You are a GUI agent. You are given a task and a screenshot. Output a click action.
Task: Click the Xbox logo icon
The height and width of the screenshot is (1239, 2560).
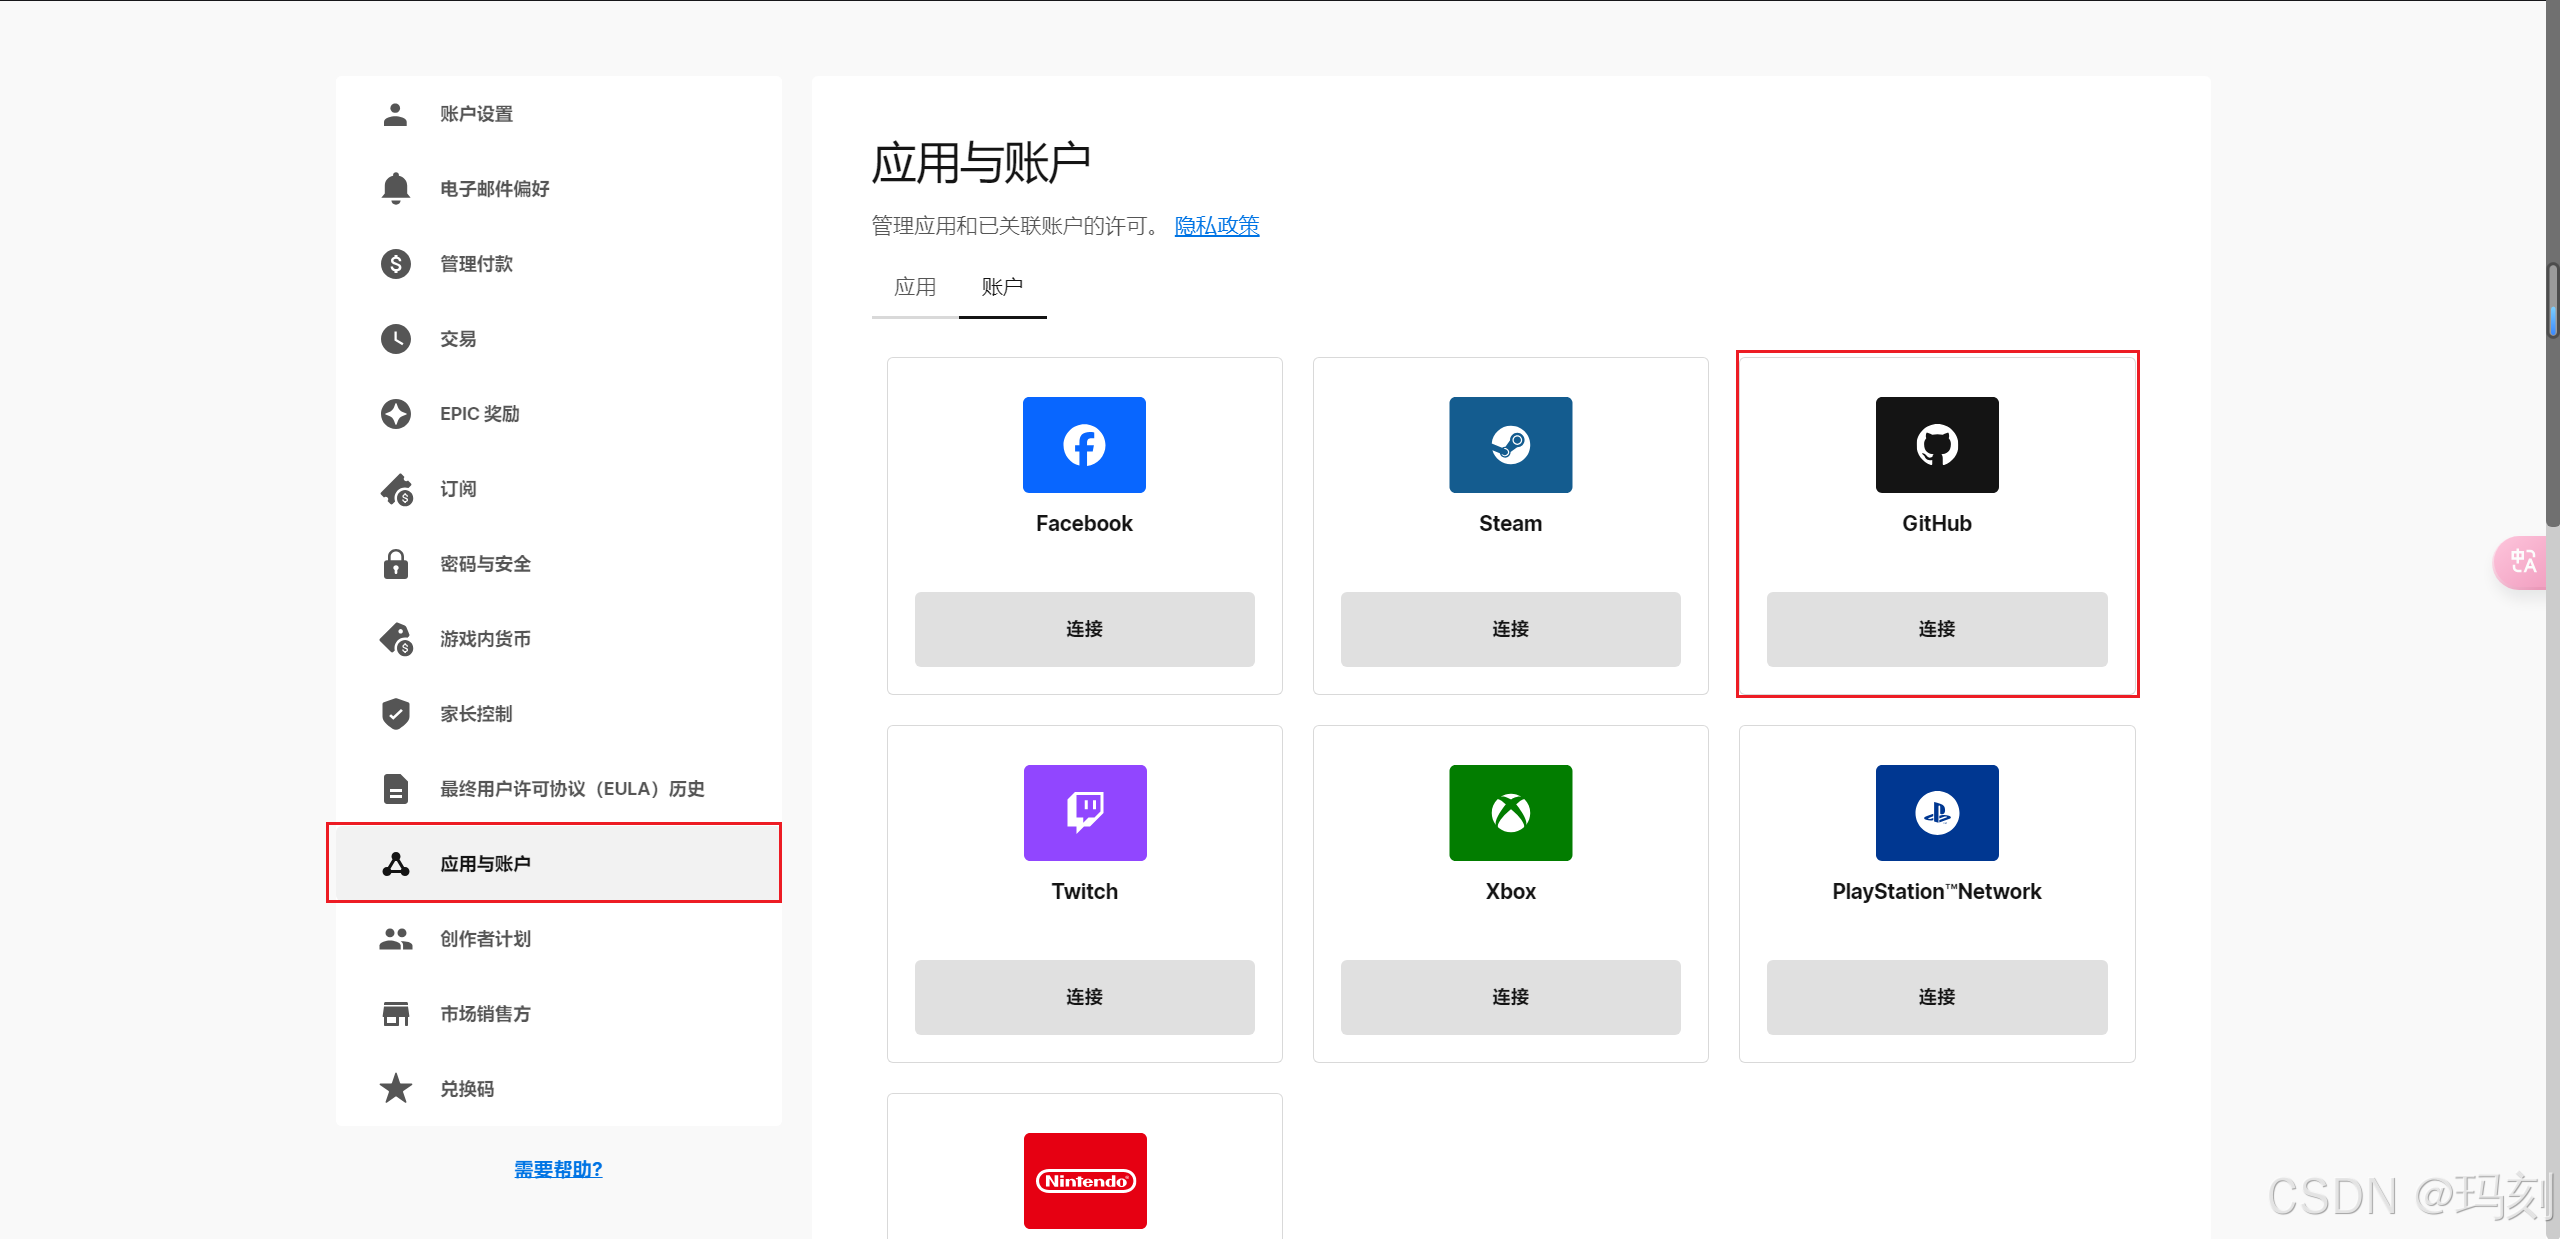point(1510,812)
